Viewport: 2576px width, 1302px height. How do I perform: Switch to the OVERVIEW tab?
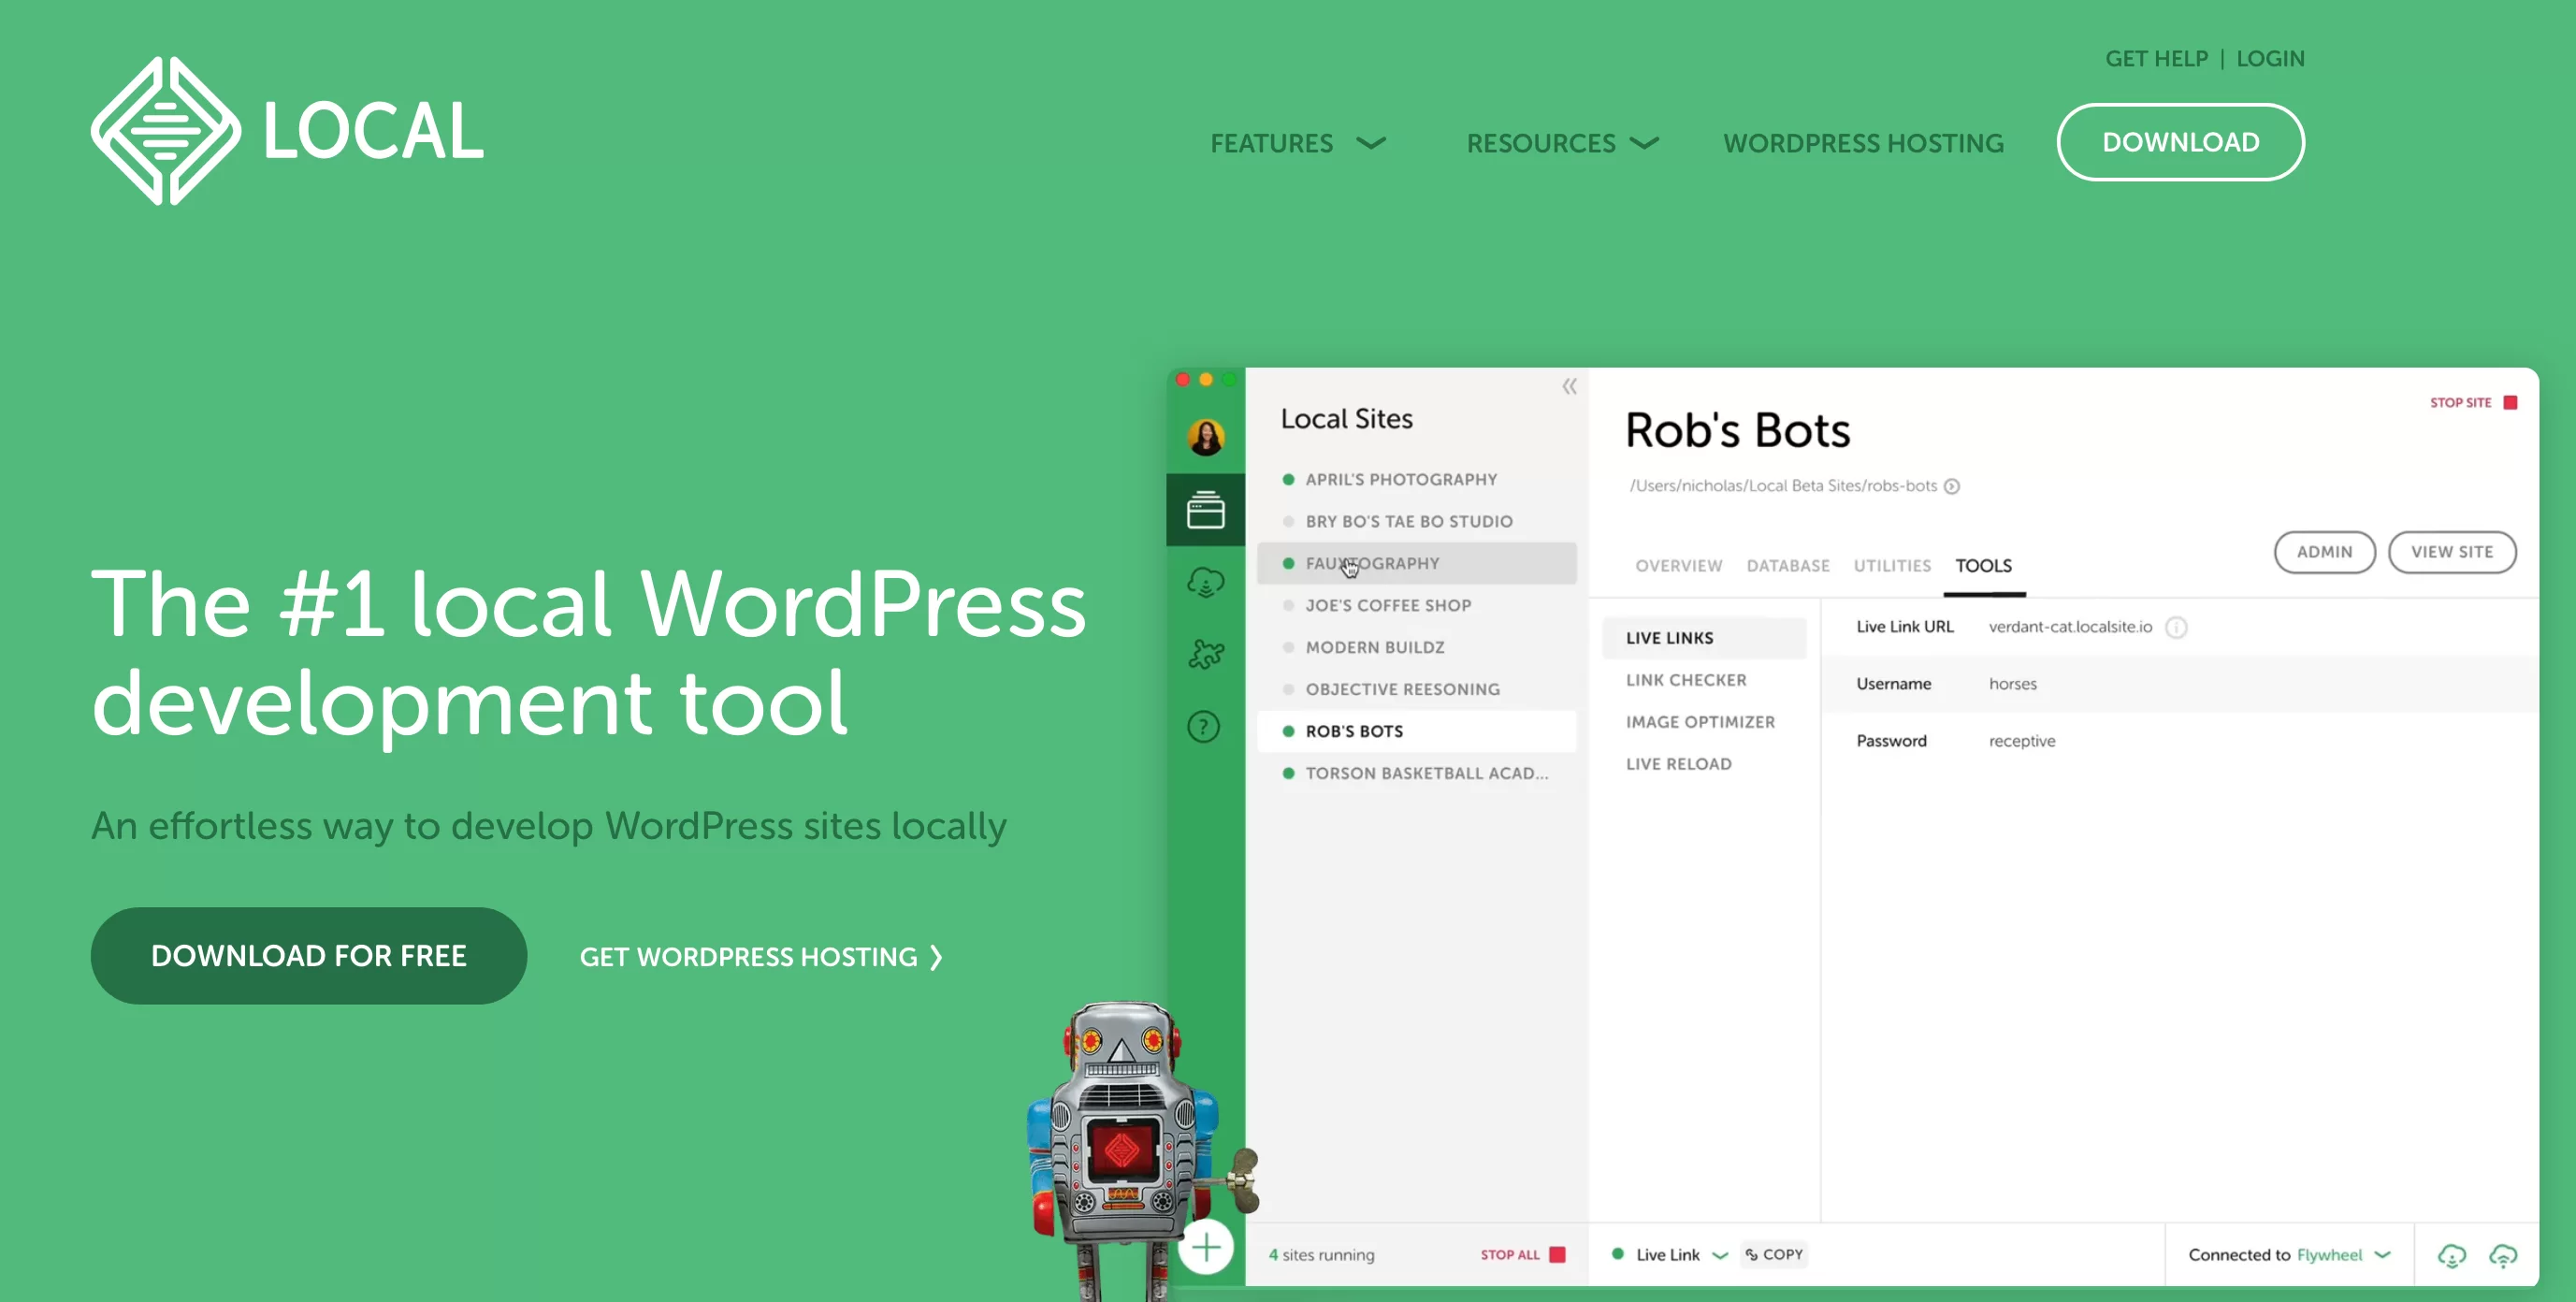pos(1678,565)
